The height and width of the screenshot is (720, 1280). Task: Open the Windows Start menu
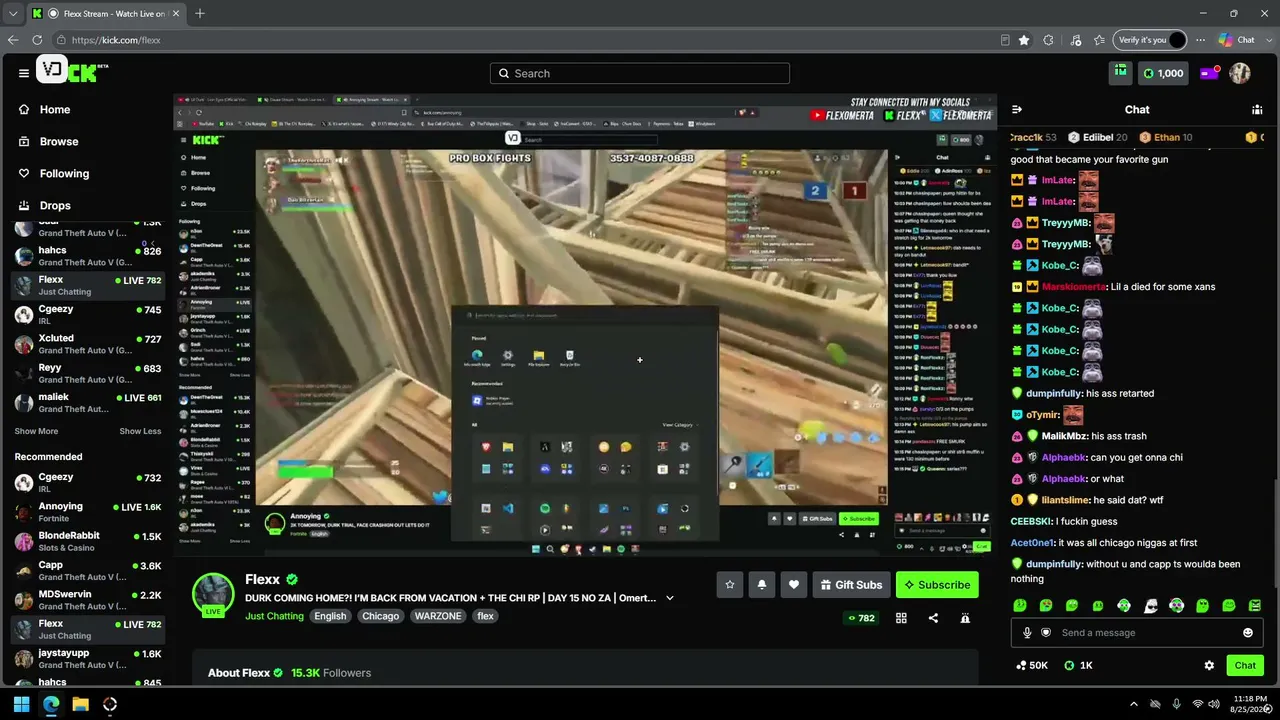[x=21, y=704]
